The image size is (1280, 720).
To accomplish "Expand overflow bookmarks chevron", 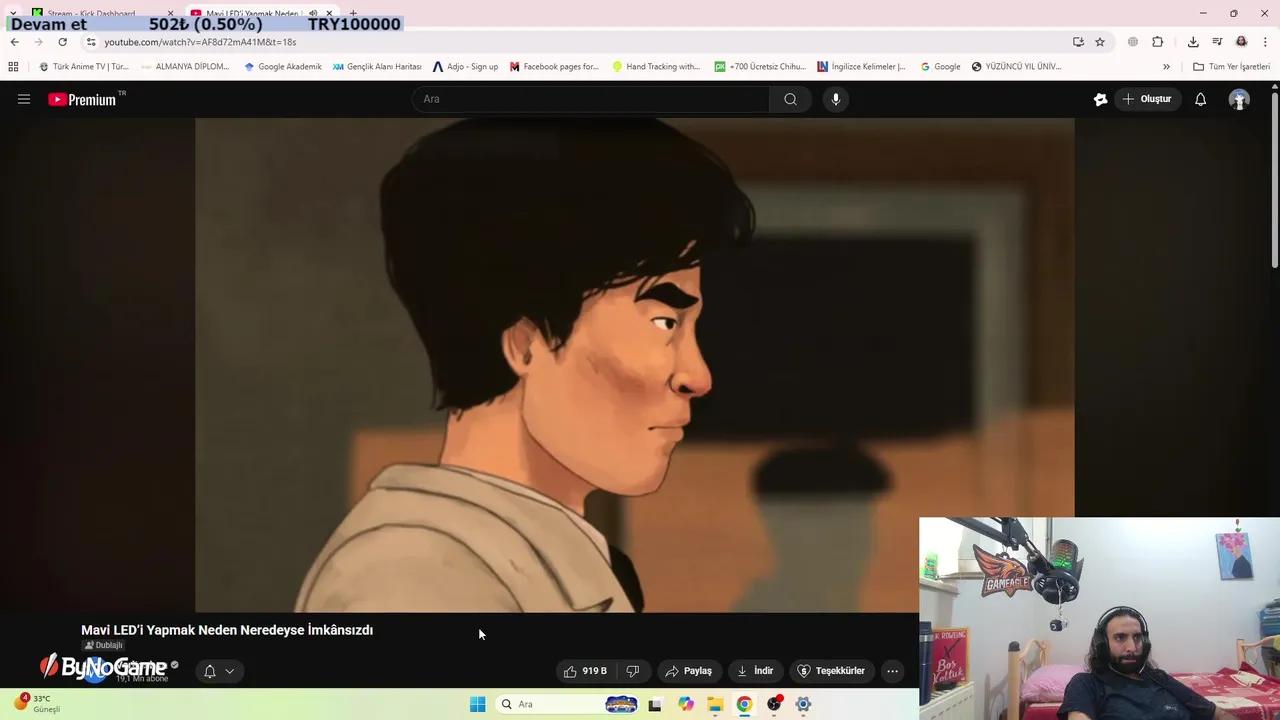I will pyautogui.click(x=1166, y=67).
